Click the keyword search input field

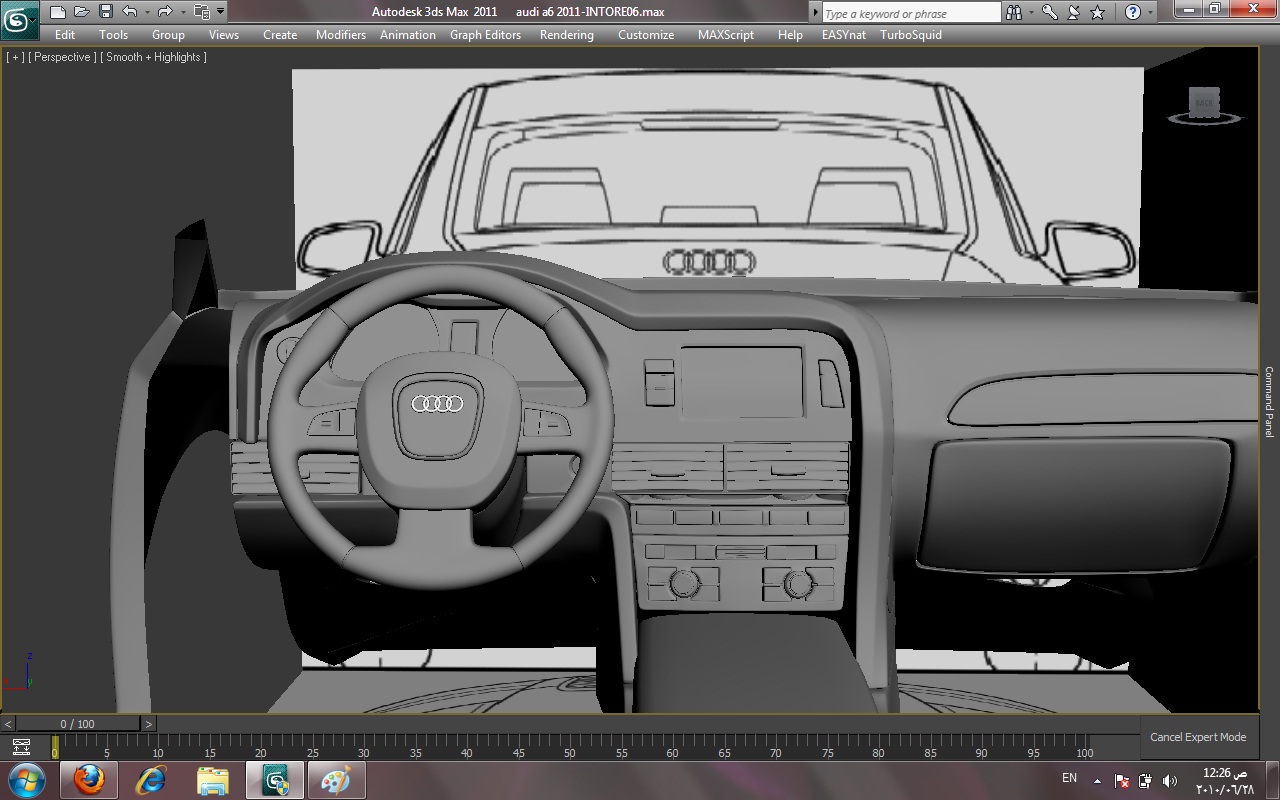(x=911, y=13)
